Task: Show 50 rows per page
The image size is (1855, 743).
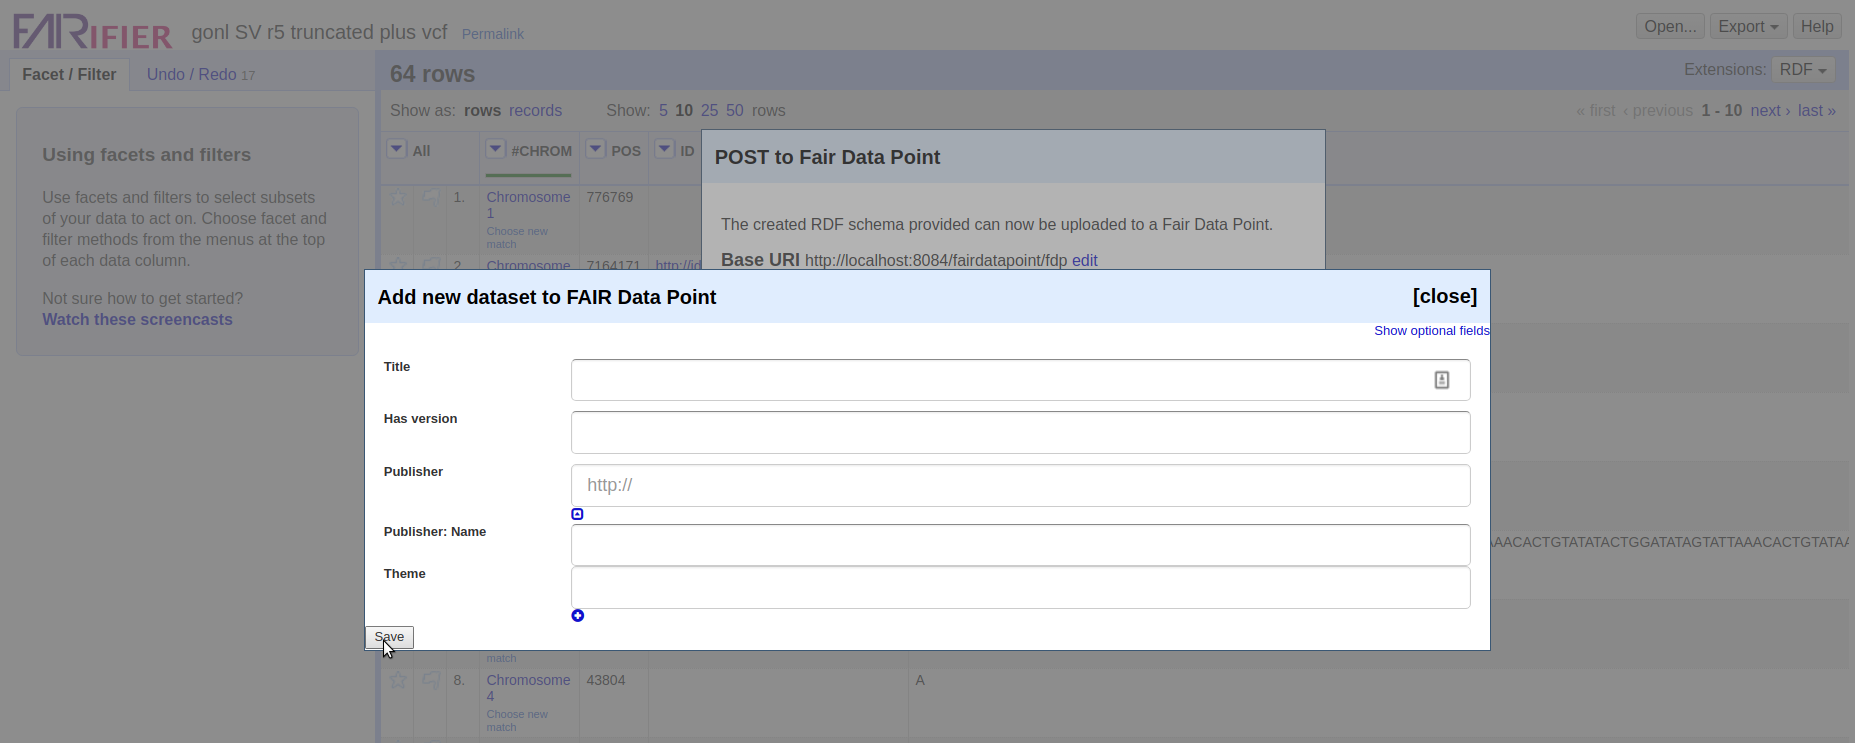Action: (734, 111)
